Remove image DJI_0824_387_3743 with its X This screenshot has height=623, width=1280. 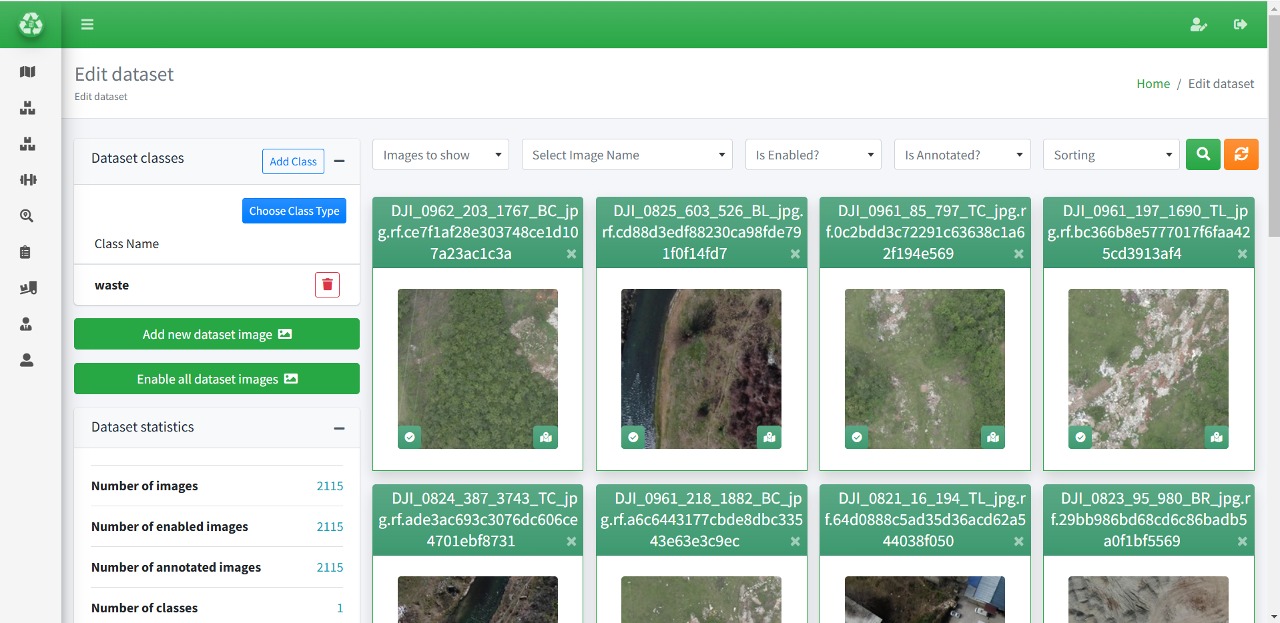click(x=572, y=541)
